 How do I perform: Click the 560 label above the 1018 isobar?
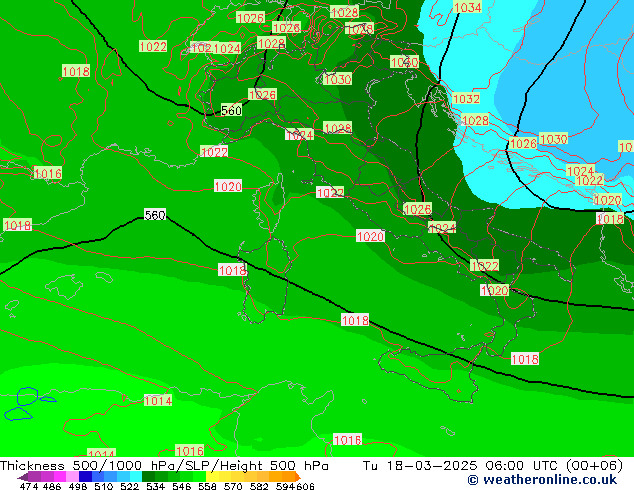coord(155,215)
